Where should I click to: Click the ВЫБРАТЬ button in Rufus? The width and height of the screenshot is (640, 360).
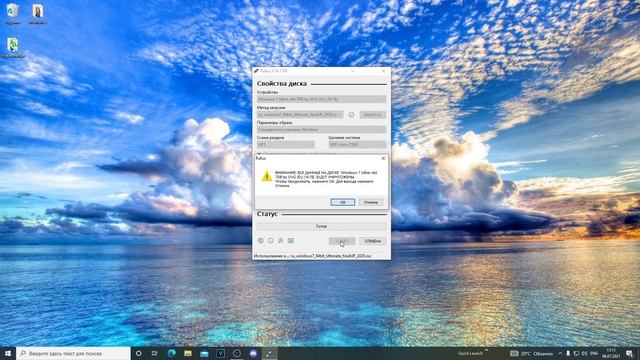373,115
